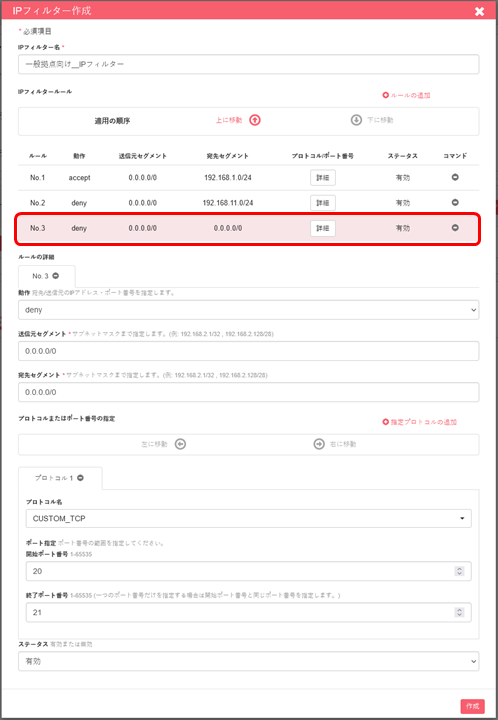Open the ステータス 有効 dropdown
Screen dimensions: 498x720
pos(249,661)
